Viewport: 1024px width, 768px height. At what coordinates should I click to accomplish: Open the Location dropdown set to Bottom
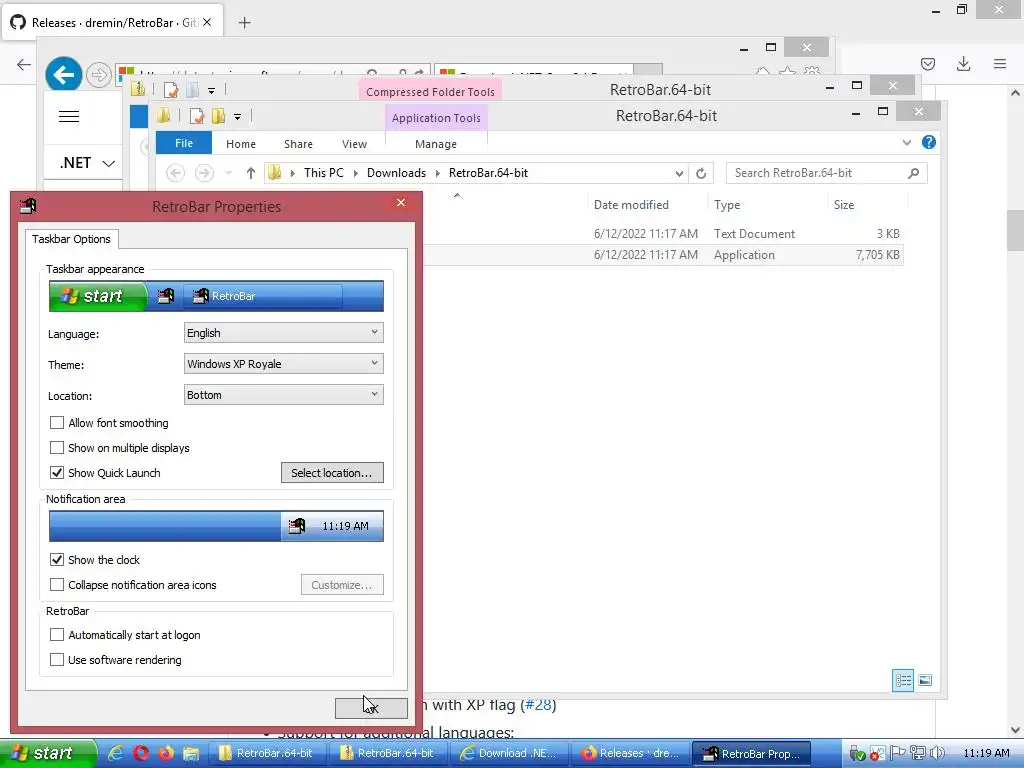point(283,395)
